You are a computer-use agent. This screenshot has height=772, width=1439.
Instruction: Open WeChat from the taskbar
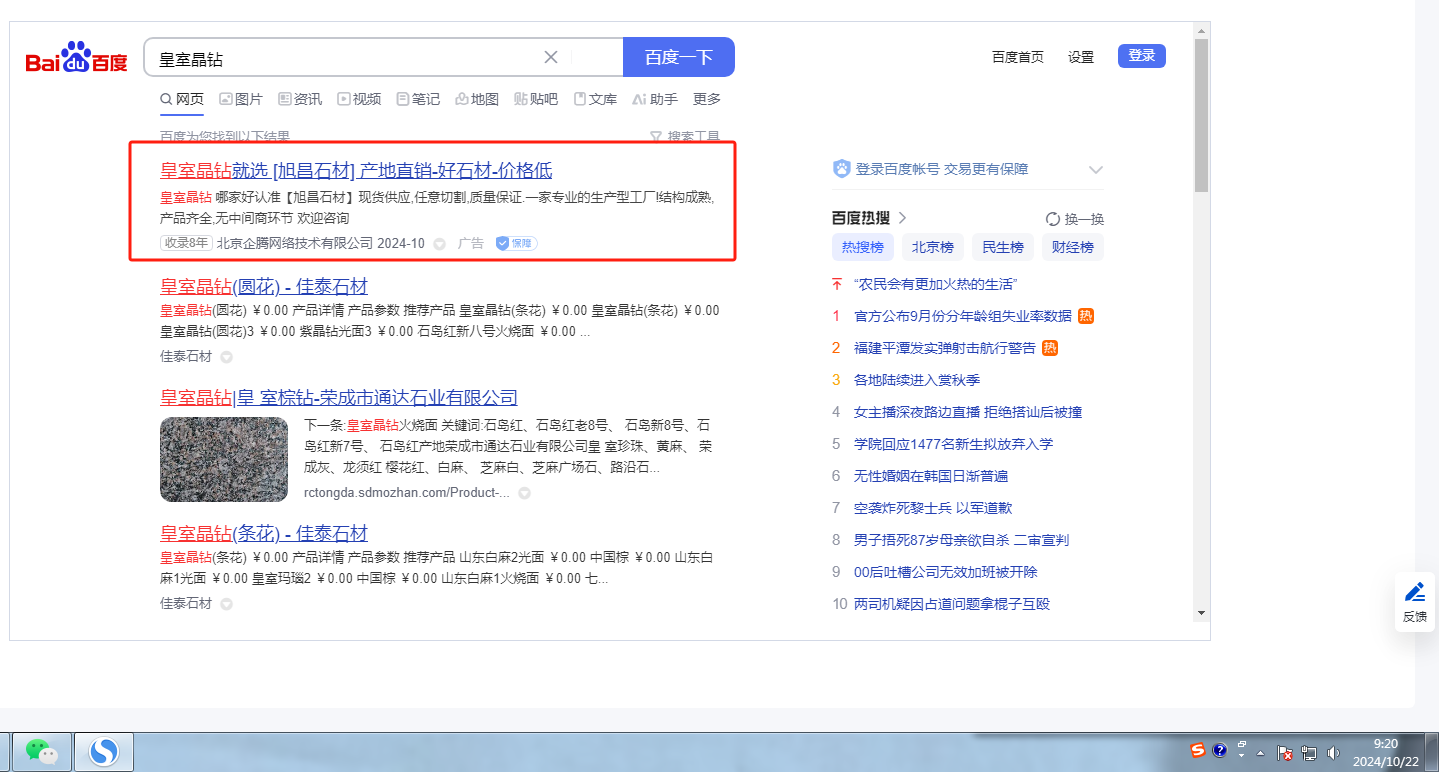point(41,751)
